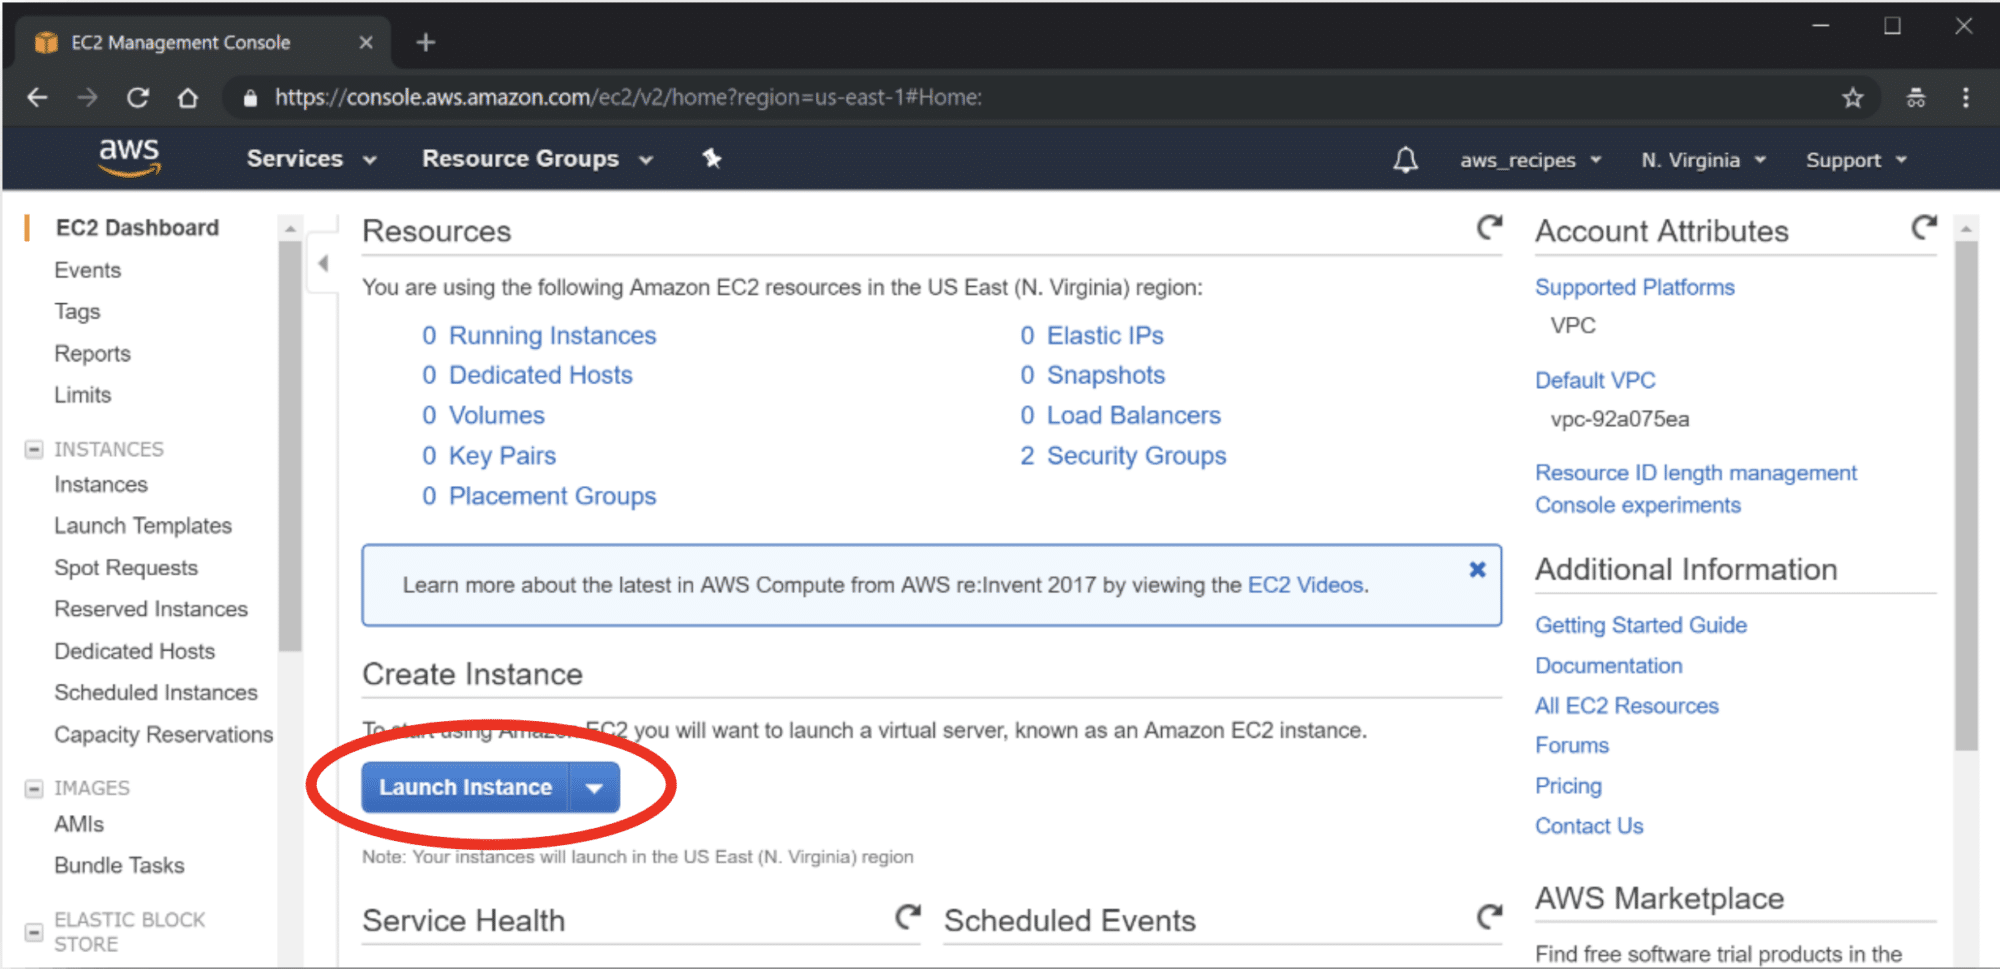Open the Chrome three-dot menu
The height and width of the screenshot is (969, 2000).
[x=1966, y=97]
